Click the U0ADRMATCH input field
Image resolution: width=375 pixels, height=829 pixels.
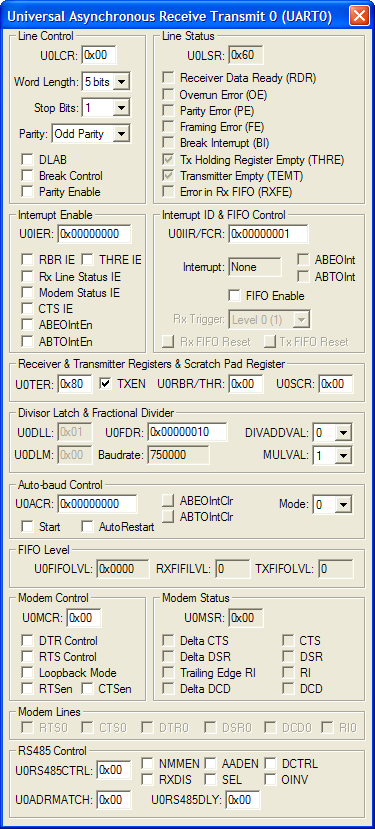click(114, 799)
